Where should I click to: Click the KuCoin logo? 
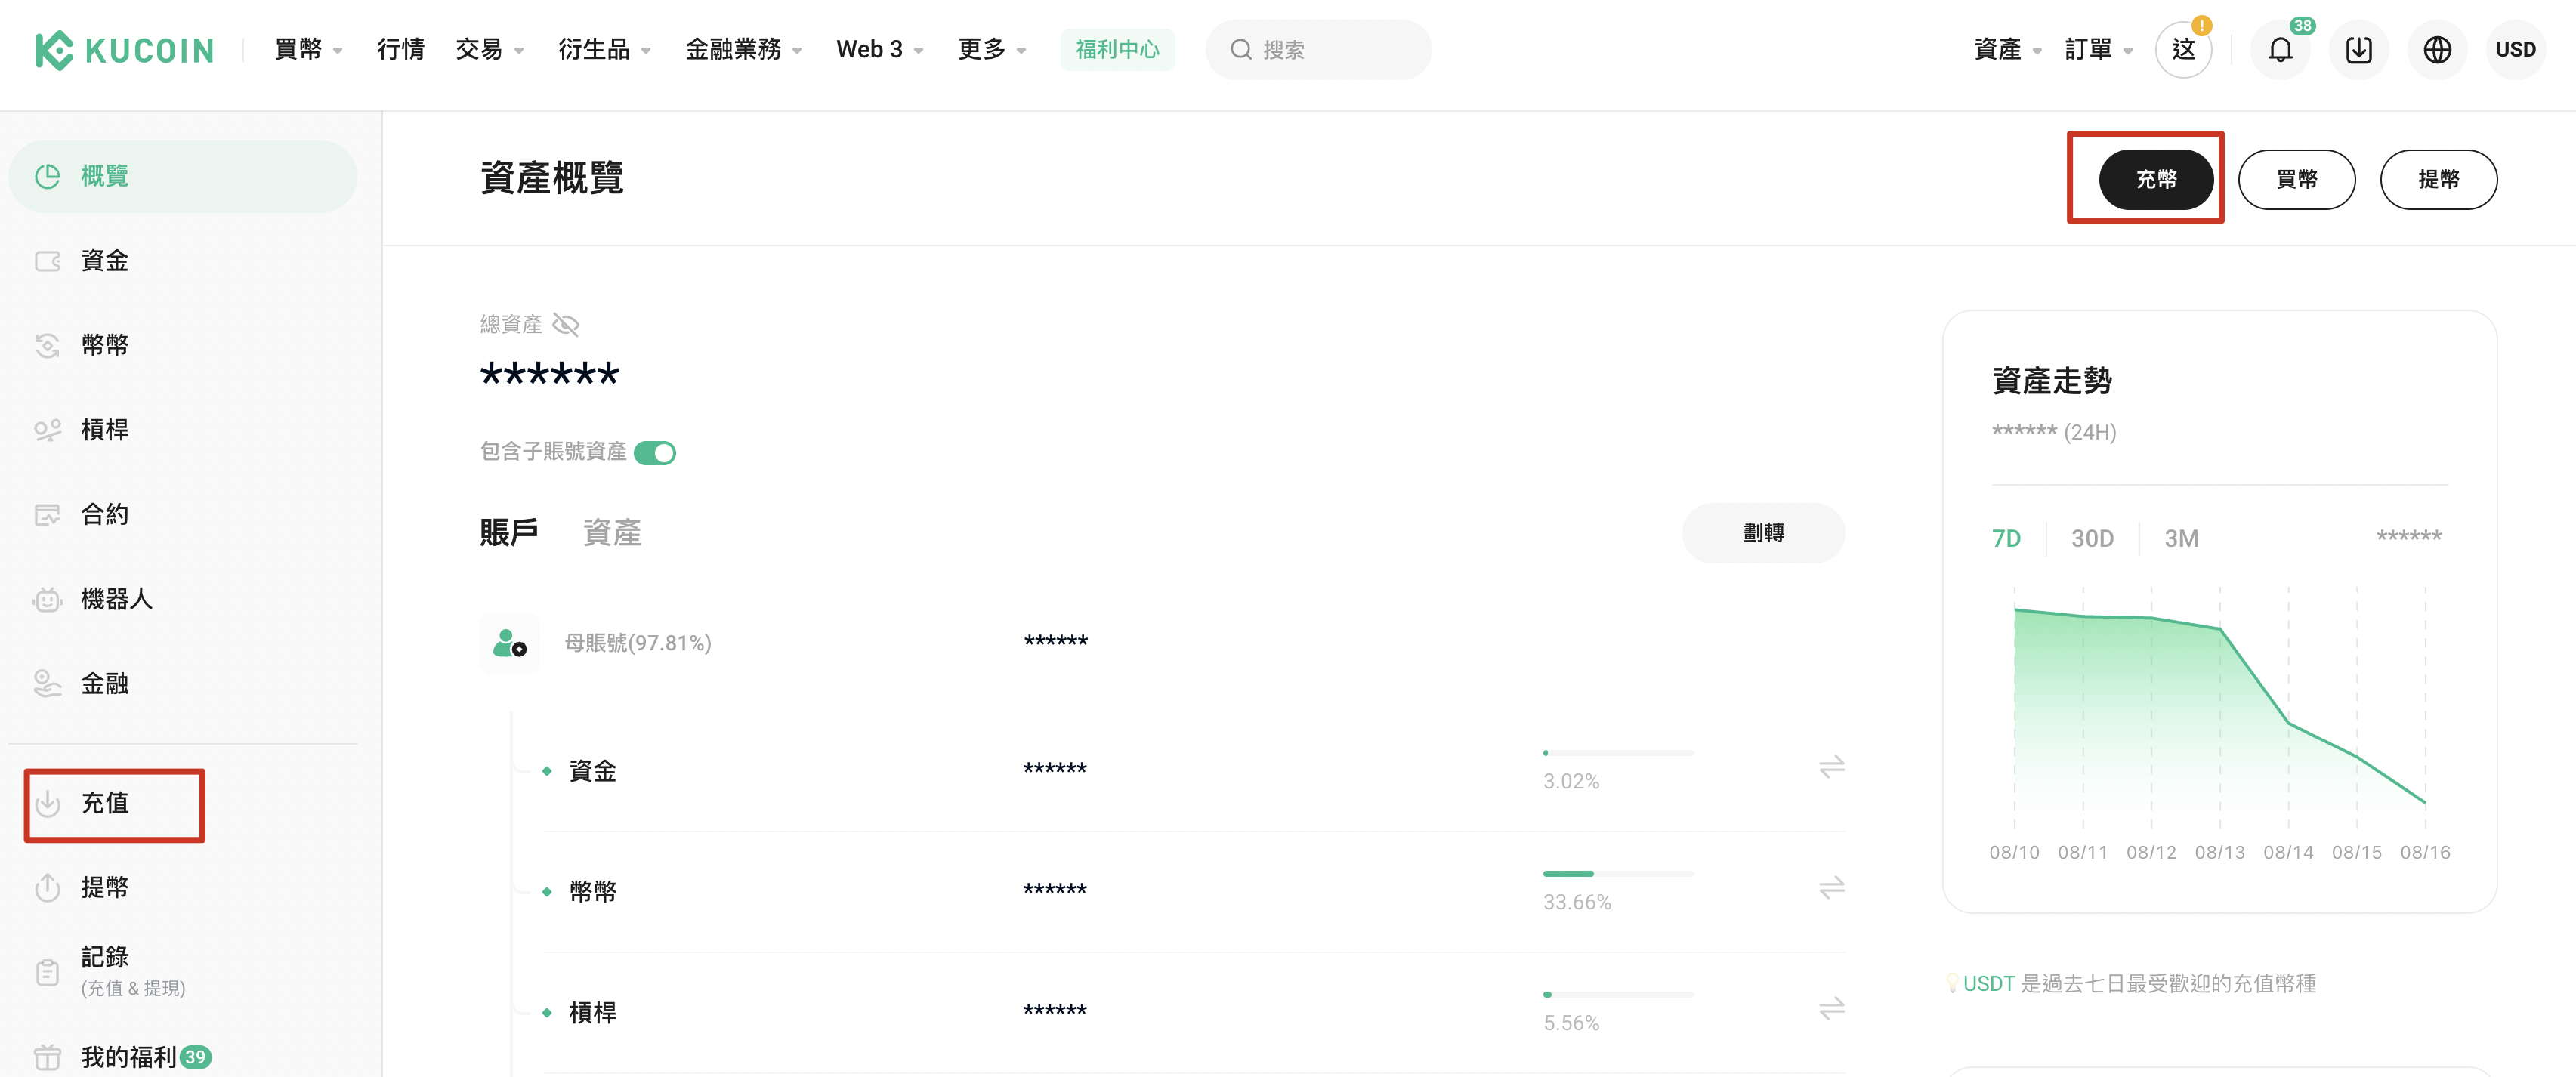coord(125,49)
